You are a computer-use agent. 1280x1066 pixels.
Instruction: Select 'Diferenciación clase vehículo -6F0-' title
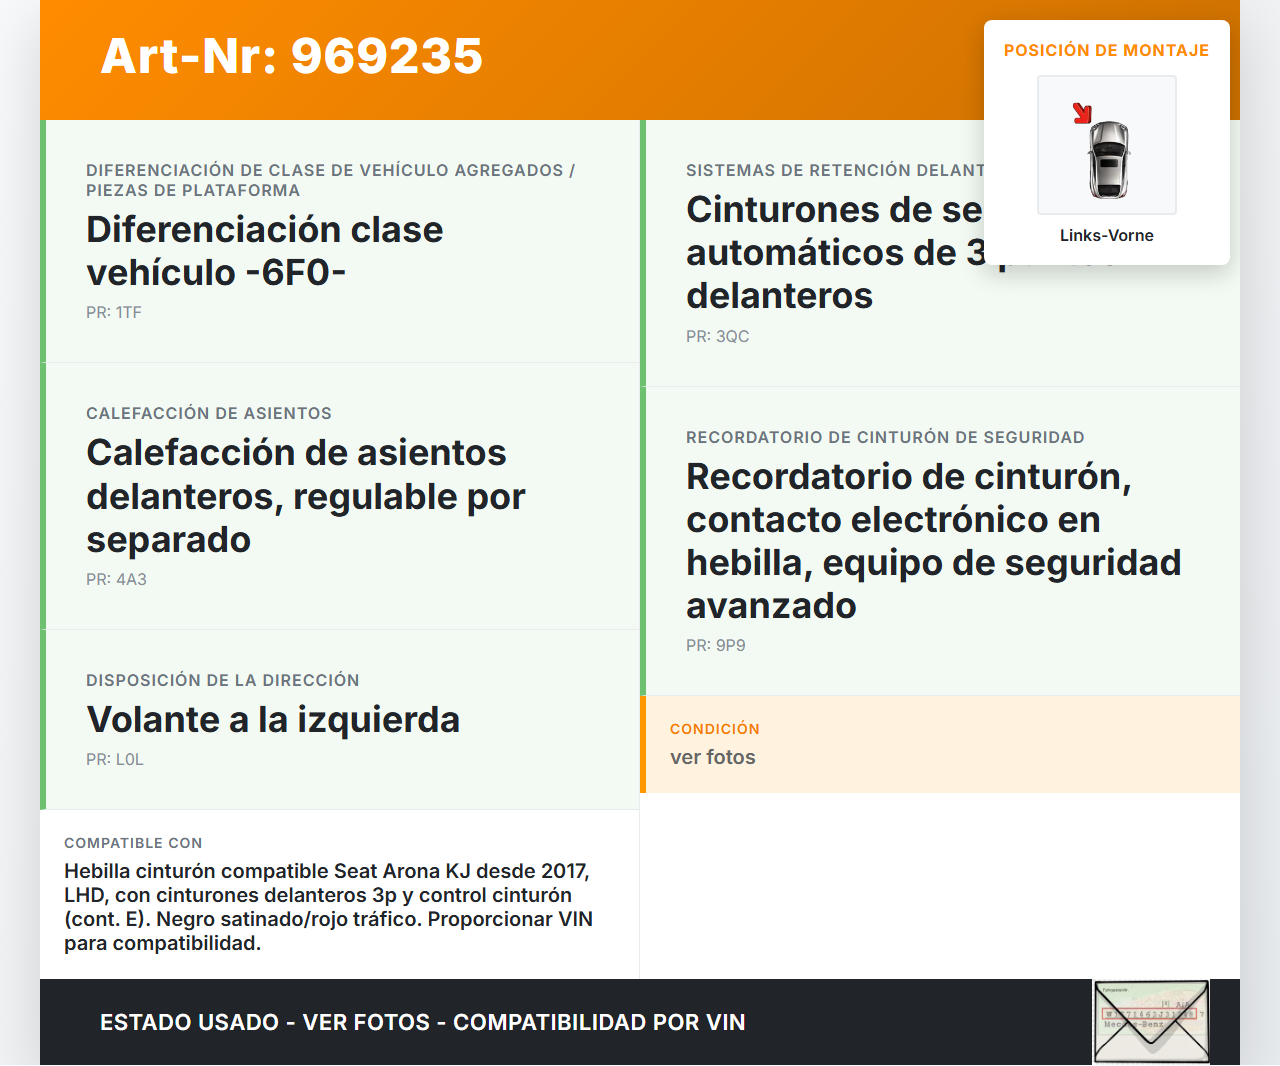click(265, 250)
